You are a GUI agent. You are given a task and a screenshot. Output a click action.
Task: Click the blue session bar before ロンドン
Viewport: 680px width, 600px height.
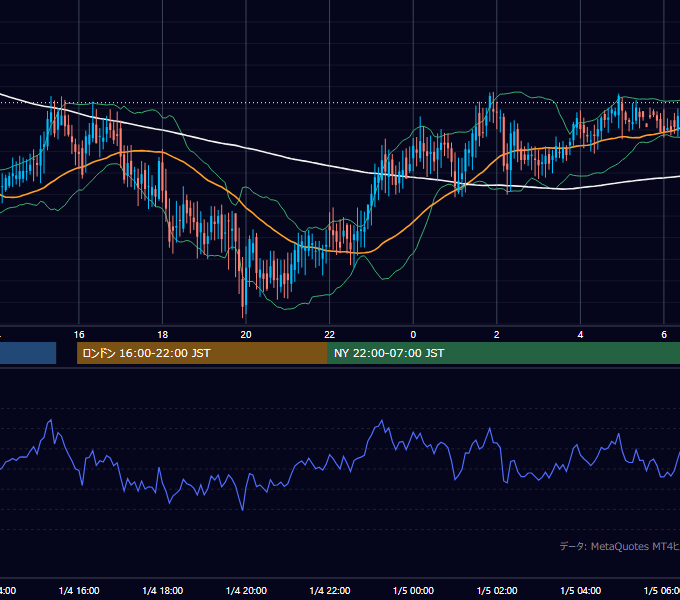coord(28,353)
